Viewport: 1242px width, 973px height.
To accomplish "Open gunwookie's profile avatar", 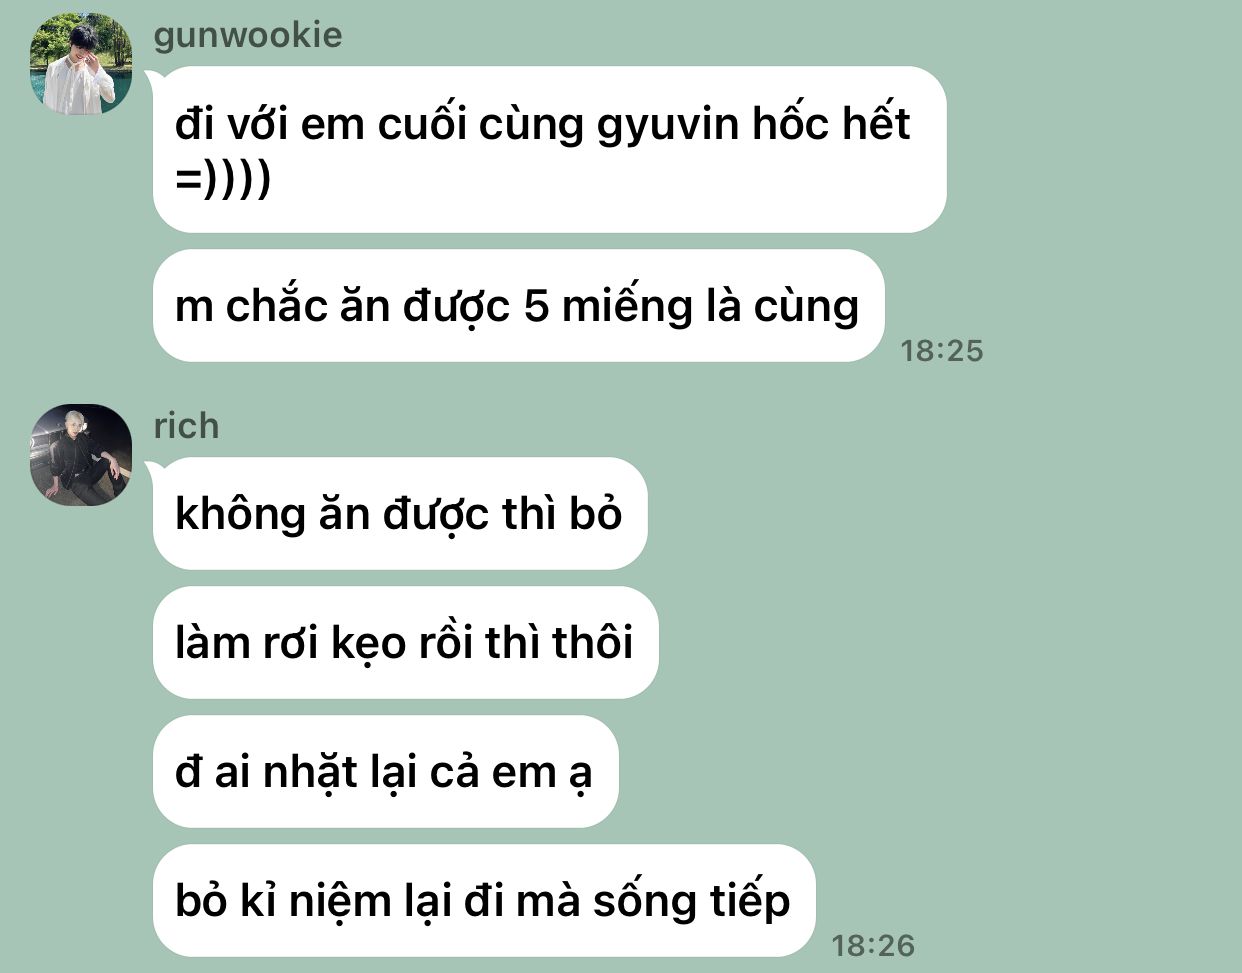I will pyautogui.click(x=81, y=64).
